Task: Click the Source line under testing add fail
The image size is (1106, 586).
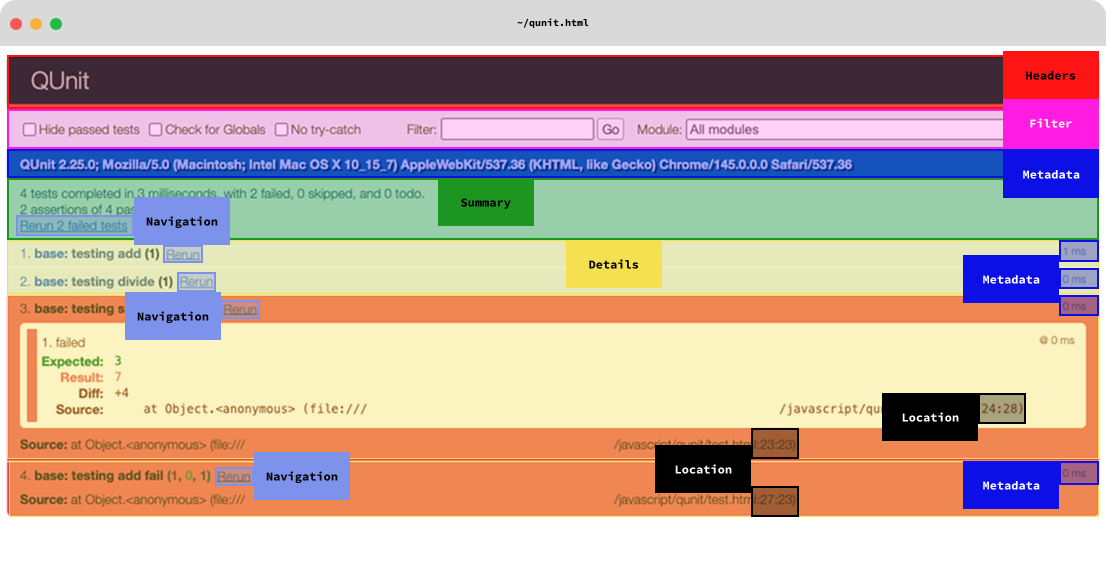Action: click(408, 500)
